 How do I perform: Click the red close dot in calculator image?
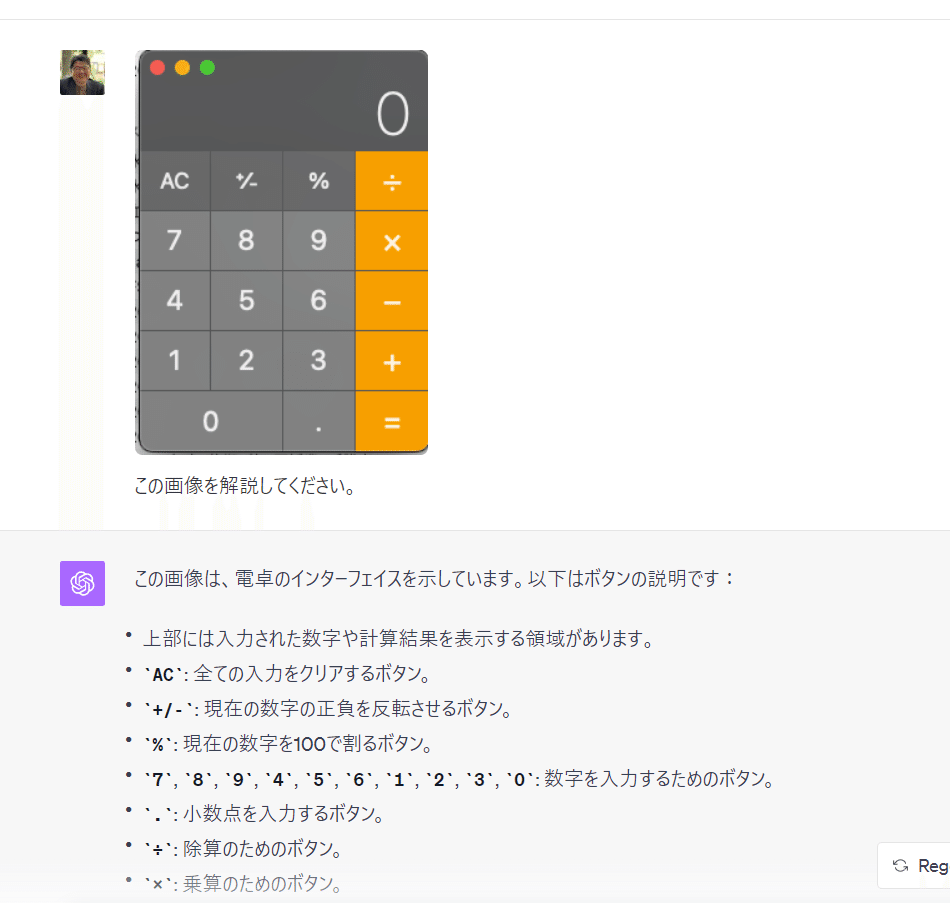158,67
